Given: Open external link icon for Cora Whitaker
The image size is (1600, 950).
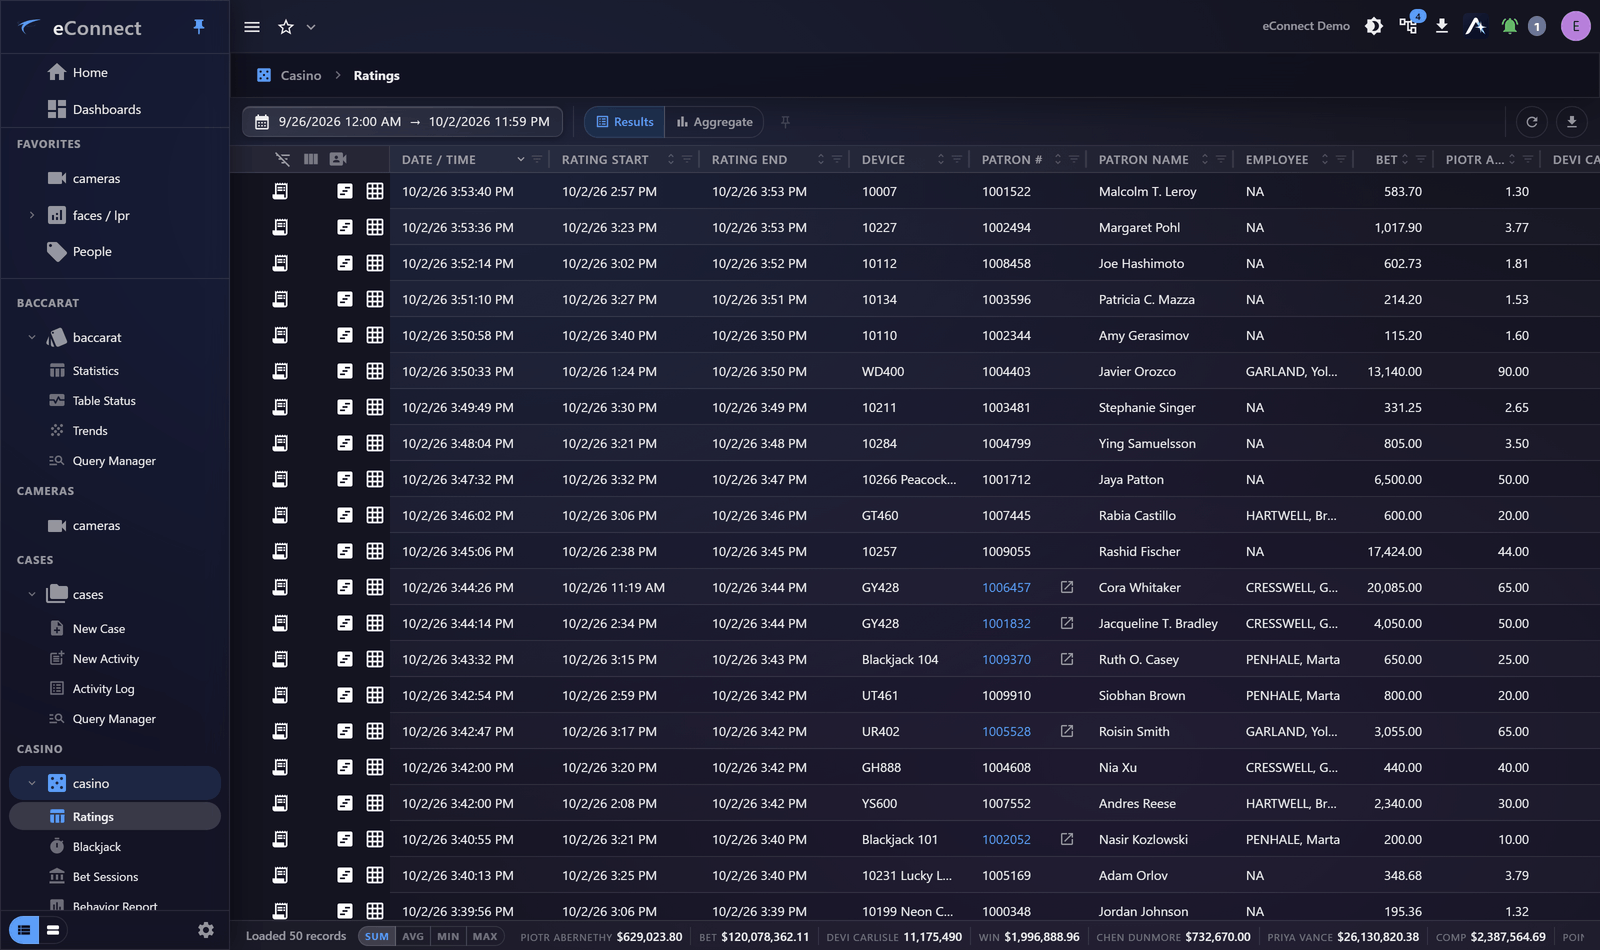Looking at the screenshot, I should (1067, 587).
